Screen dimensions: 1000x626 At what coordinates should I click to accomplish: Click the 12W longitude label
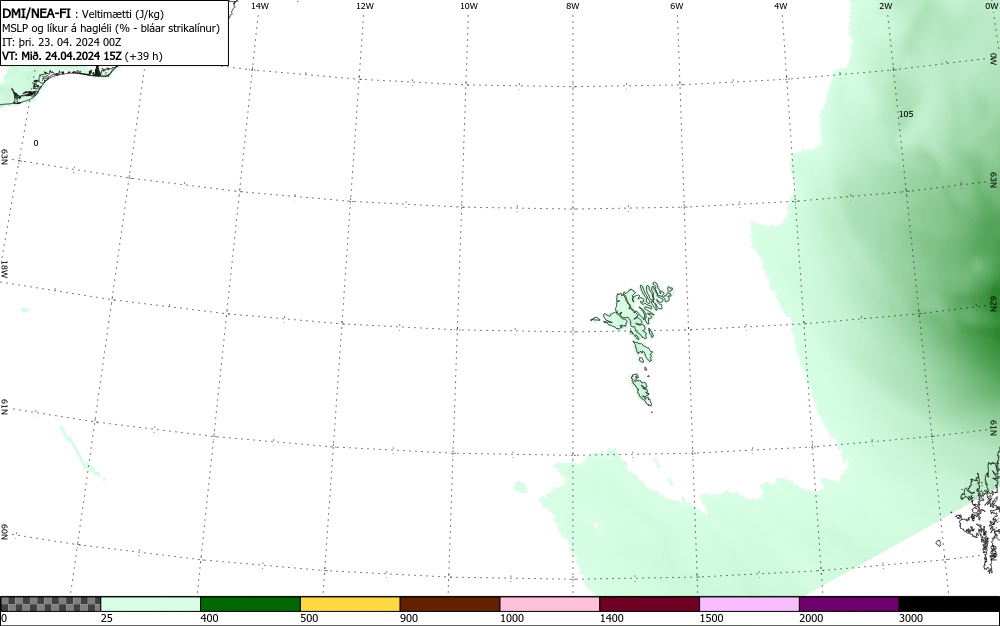[364, 6]
